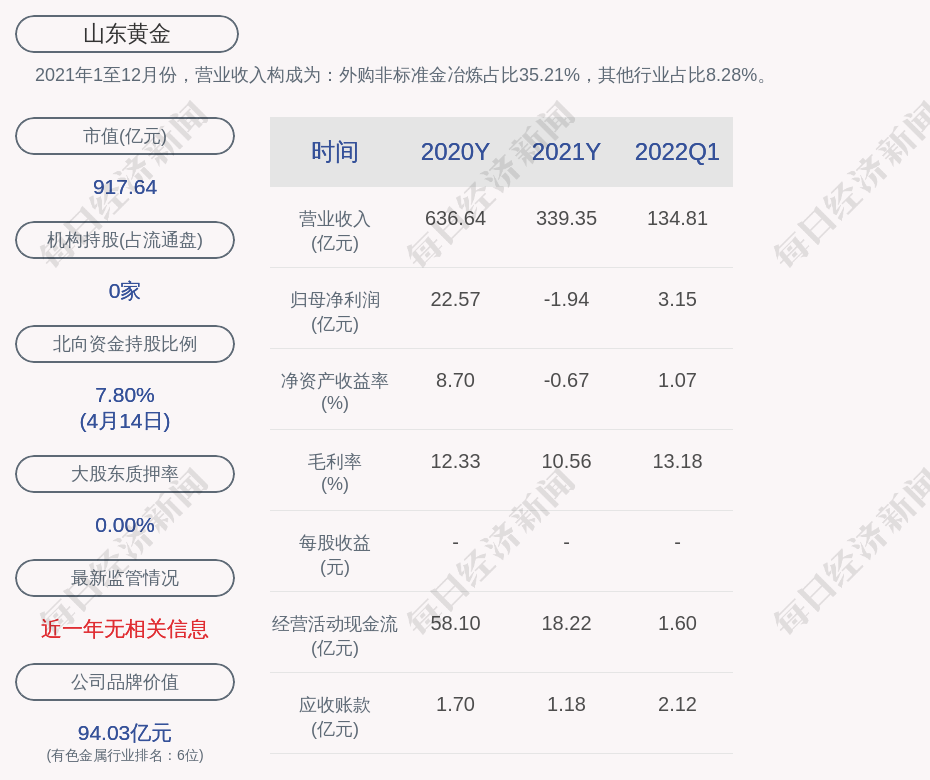Click the 应收账款 row label
The image size is (930, 780).
tap(335, 717)
